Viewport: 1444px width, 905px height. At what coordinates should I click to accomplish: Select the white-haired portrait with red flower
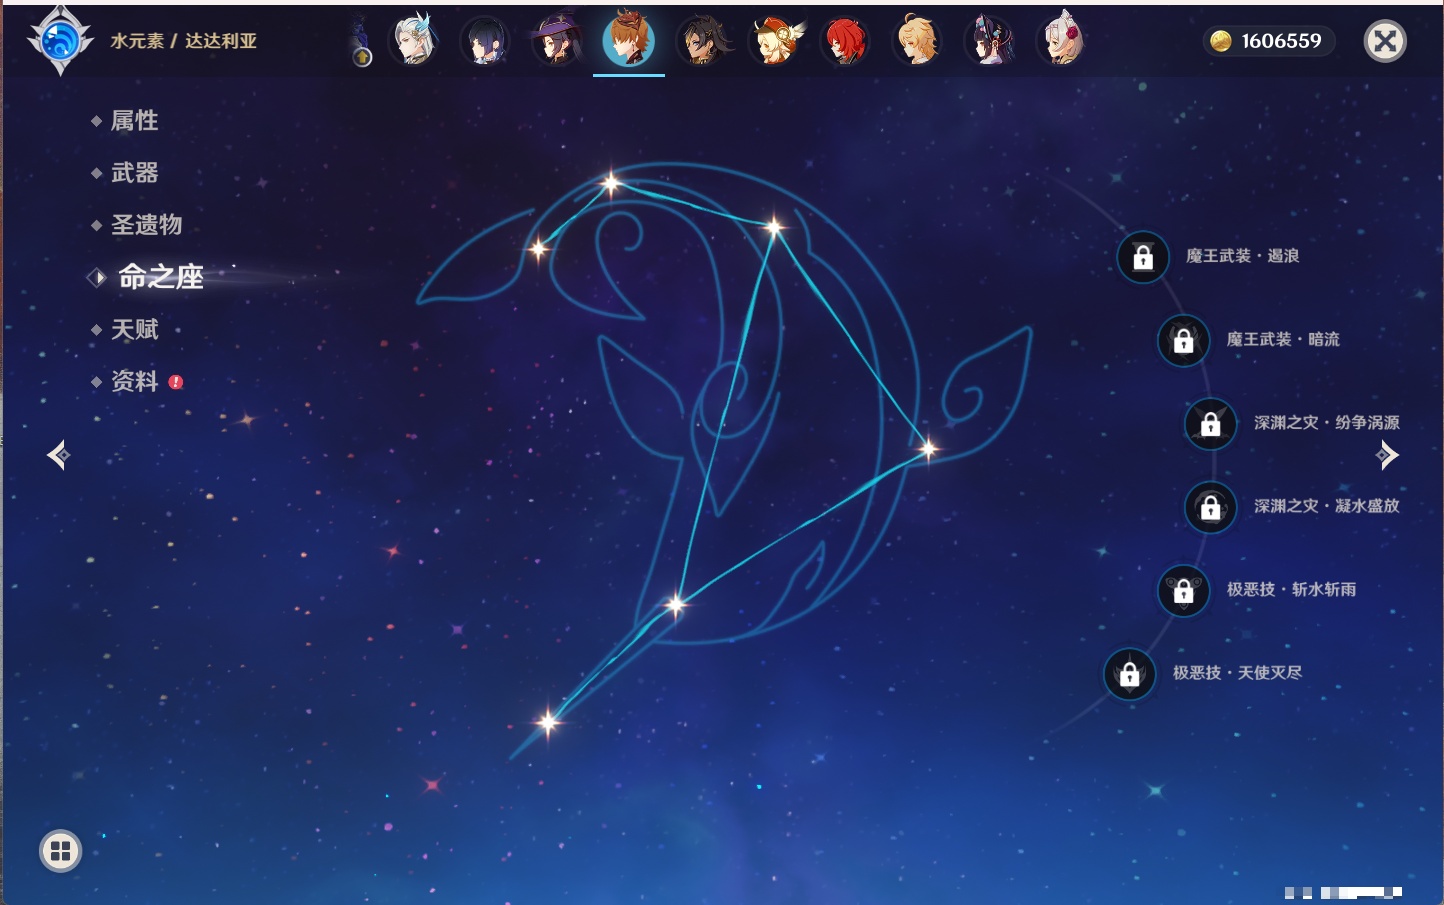(x=1060, y=41)
